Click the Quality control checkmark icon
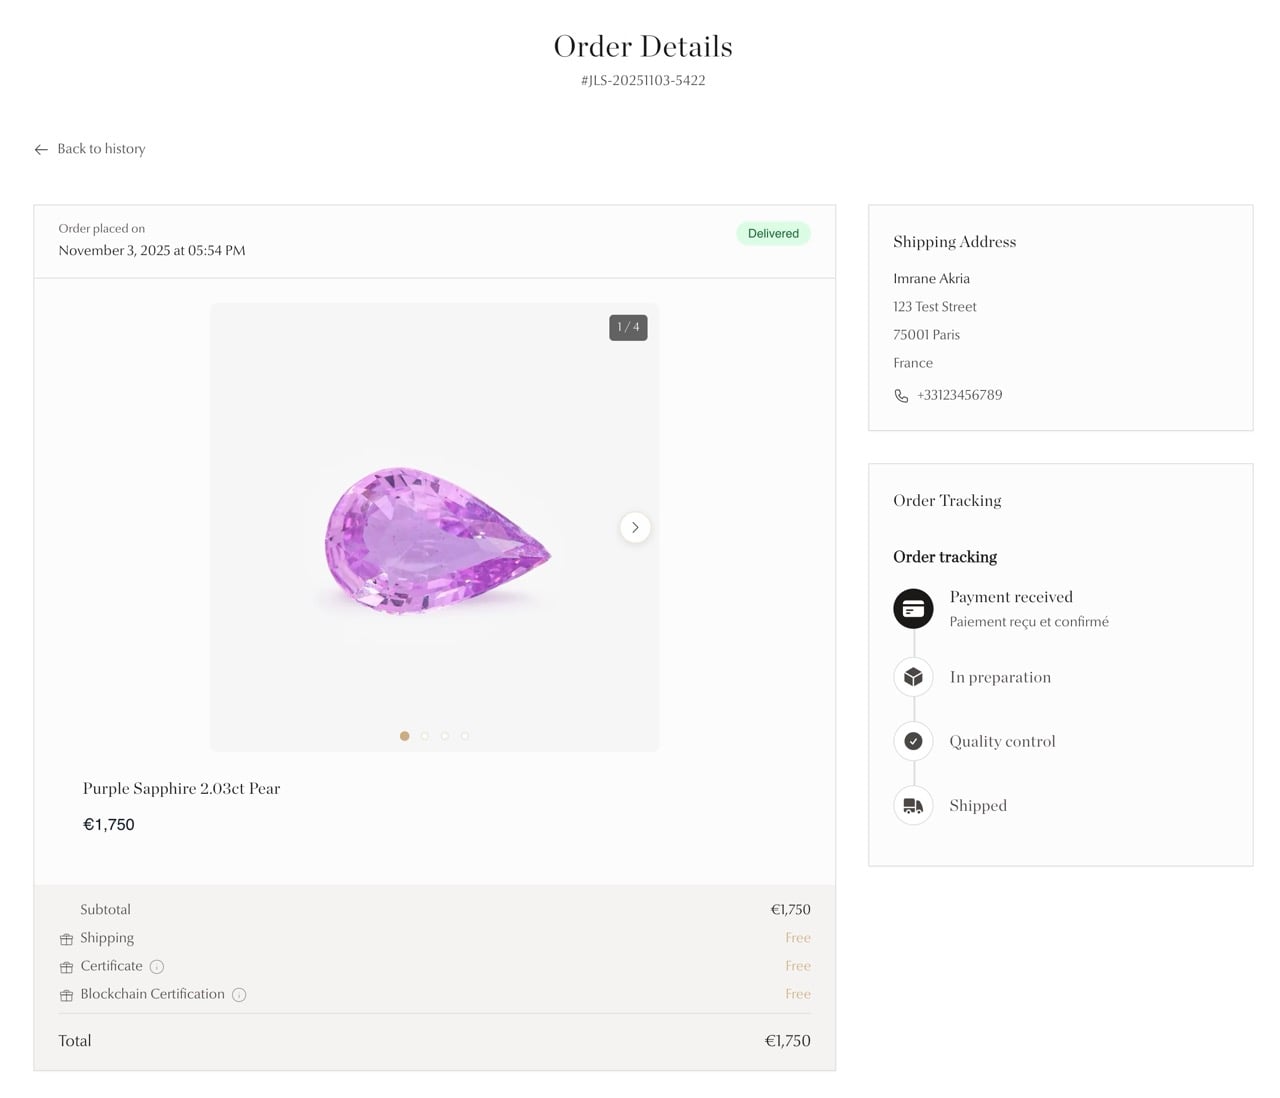 point(912,741)
